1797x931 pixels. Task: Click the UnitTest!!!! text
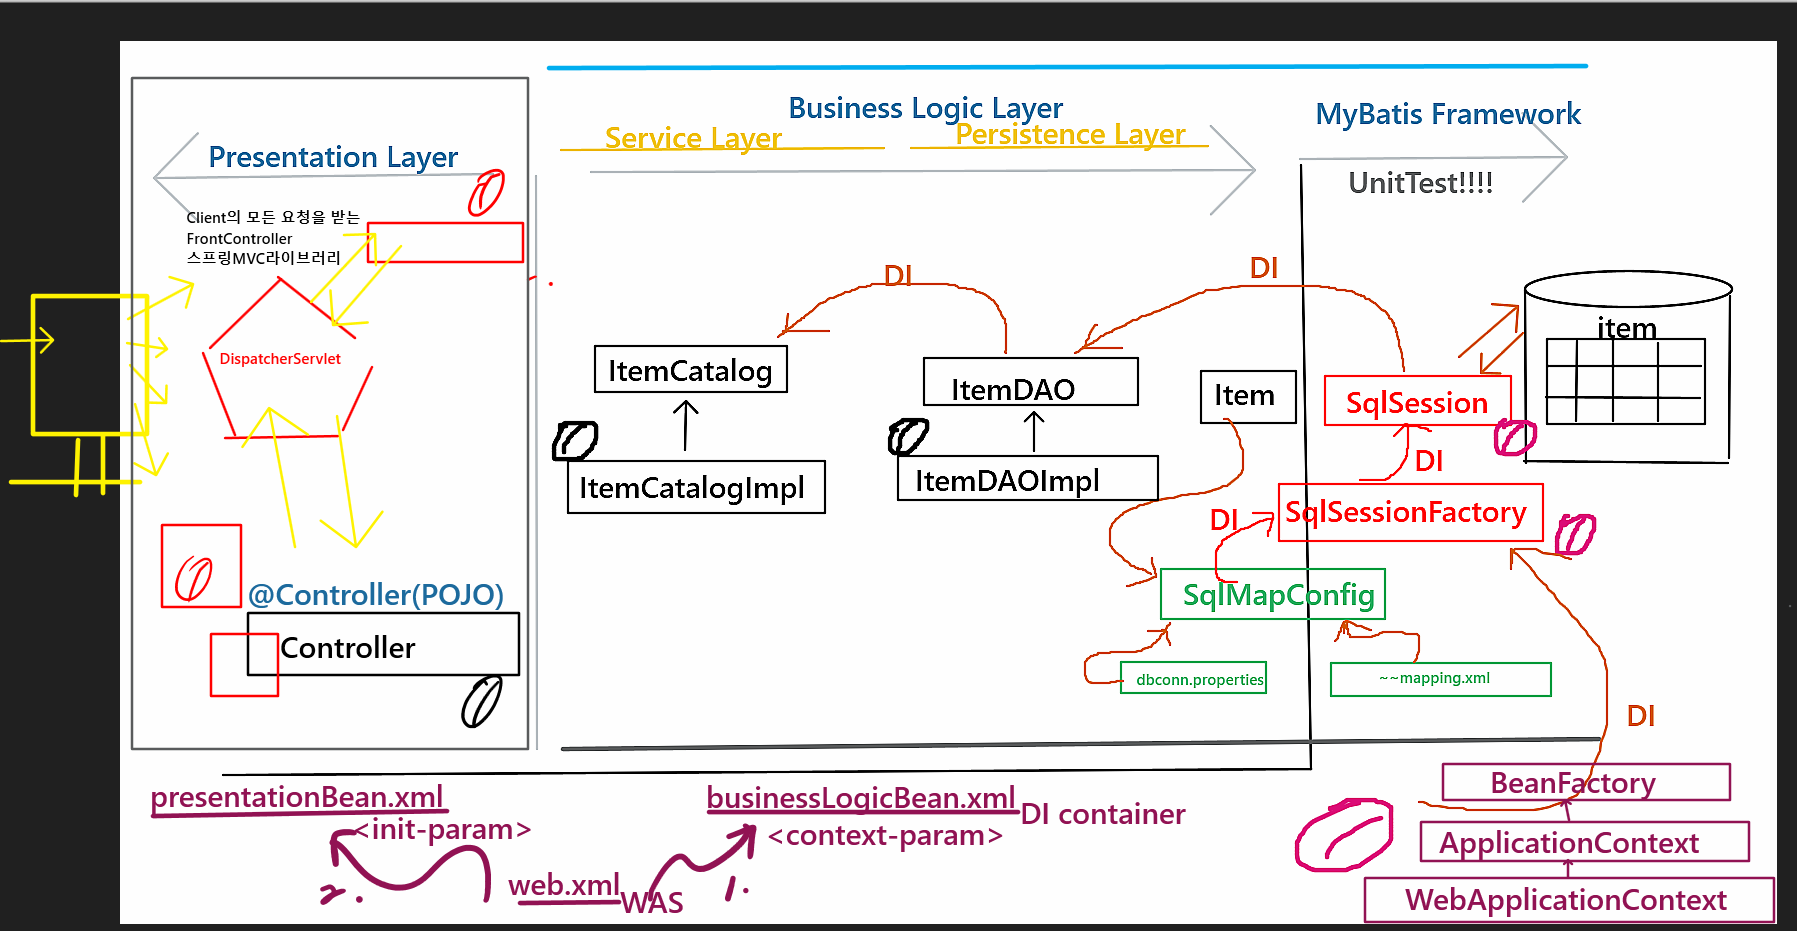point(1420,183)
